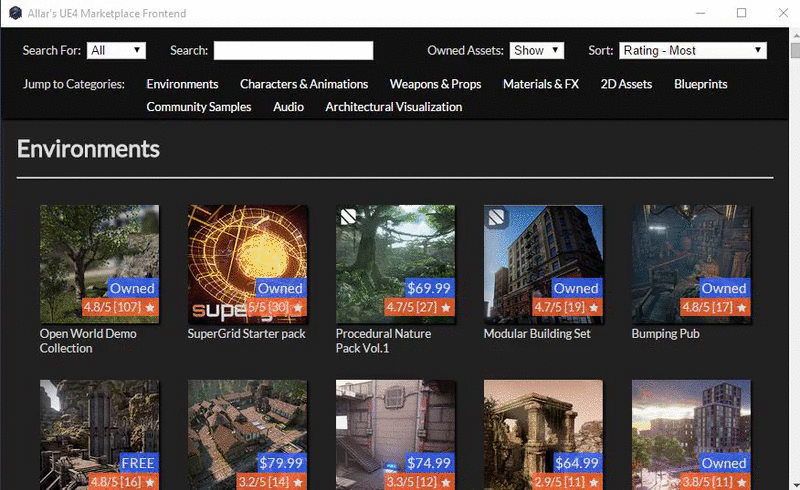Jump to Characters & Animations category

304,84
